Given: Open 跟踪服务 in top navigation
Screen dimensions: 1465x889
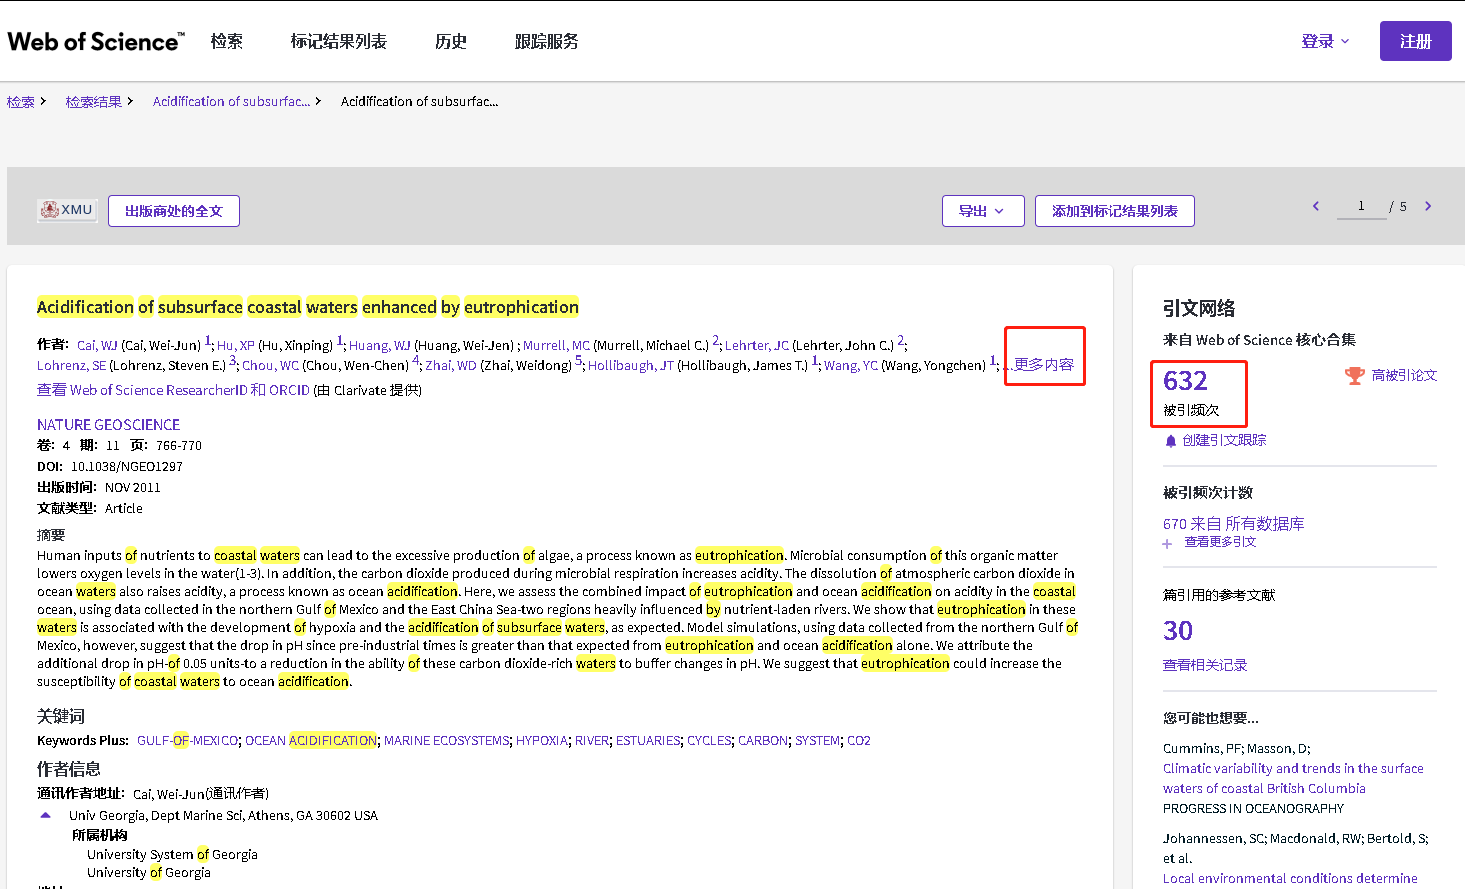Looking at the screenshot, I should pyautogui.click(x=546, y=41).
